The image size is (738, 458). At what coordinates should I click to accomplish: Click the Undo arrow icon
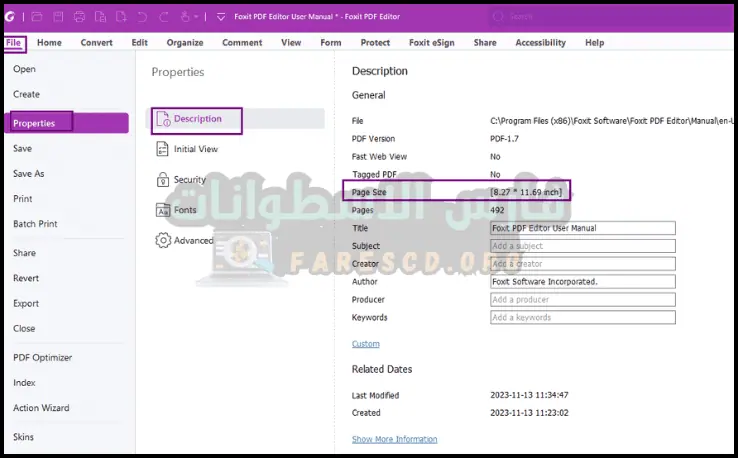(x=141, y=17)
